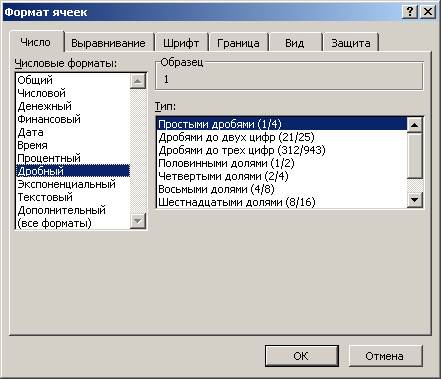This screenshot has height=379, width=441.
Task: Select the Общий number format
Action: pyautogui.click(x=73, y=80)
